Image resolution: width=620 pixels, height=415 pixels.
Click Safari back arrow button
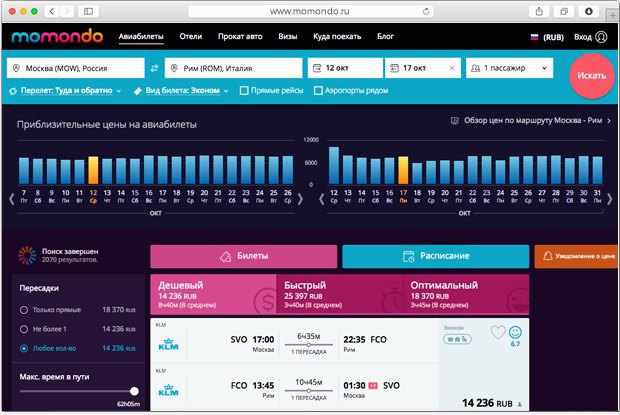[x=52, y=11]
